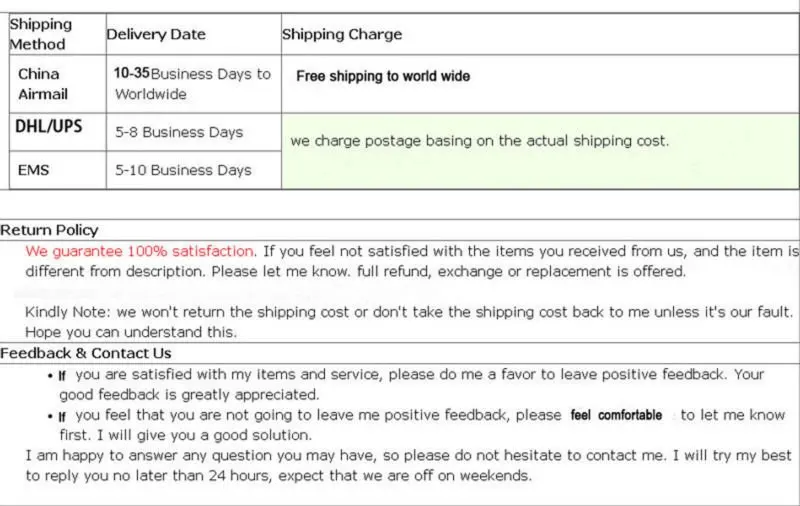Click the Kindly Note shipping cost paragraph

tap(408, 322)
